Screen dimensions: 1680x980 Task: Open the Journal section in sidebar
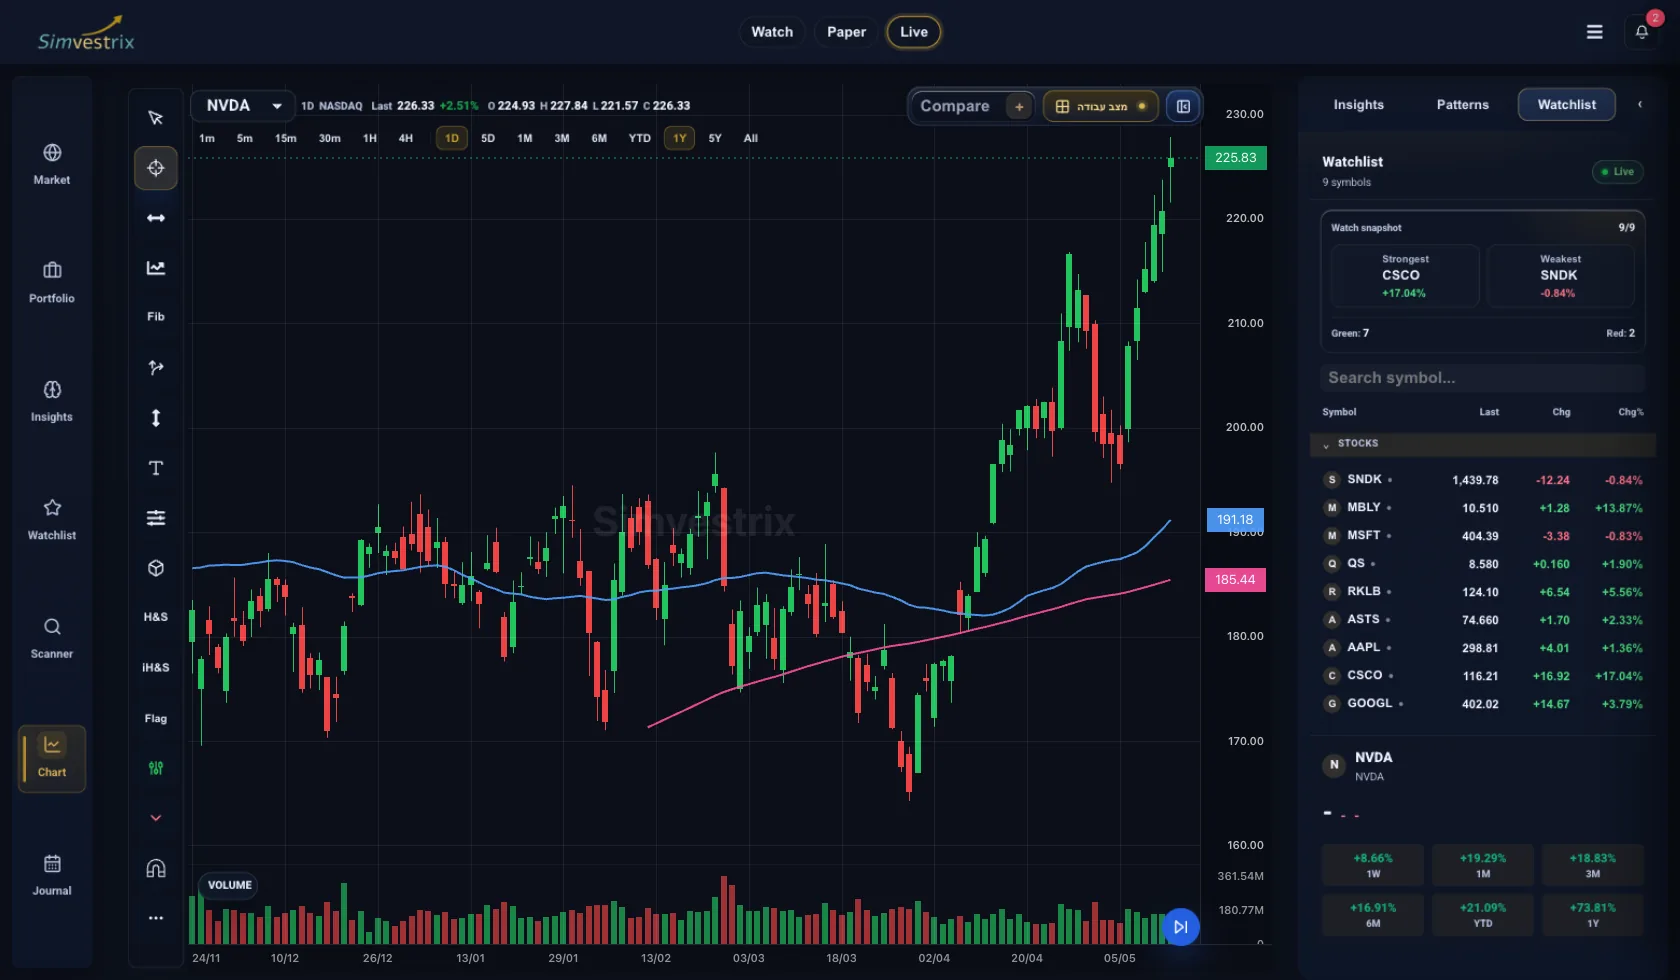52,875
